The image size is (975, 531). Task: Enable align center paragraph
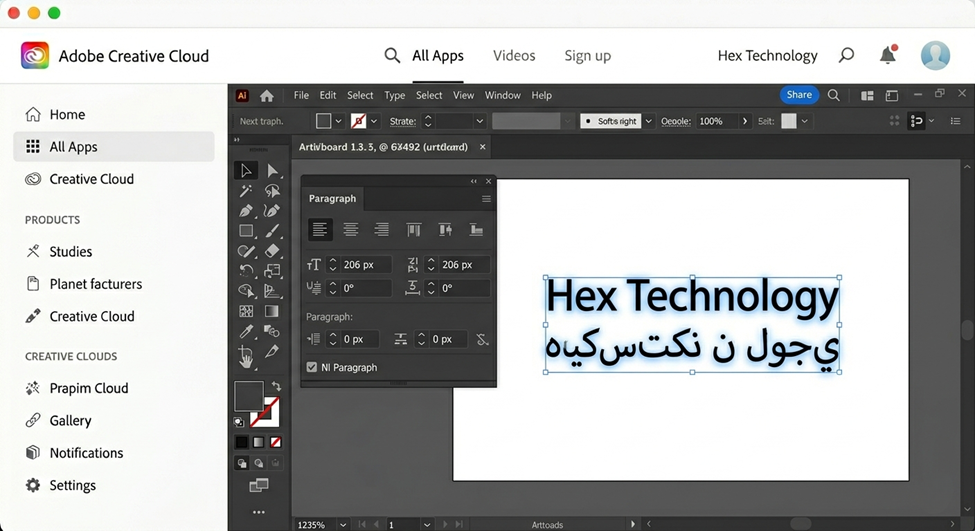(x=351, y=229)
